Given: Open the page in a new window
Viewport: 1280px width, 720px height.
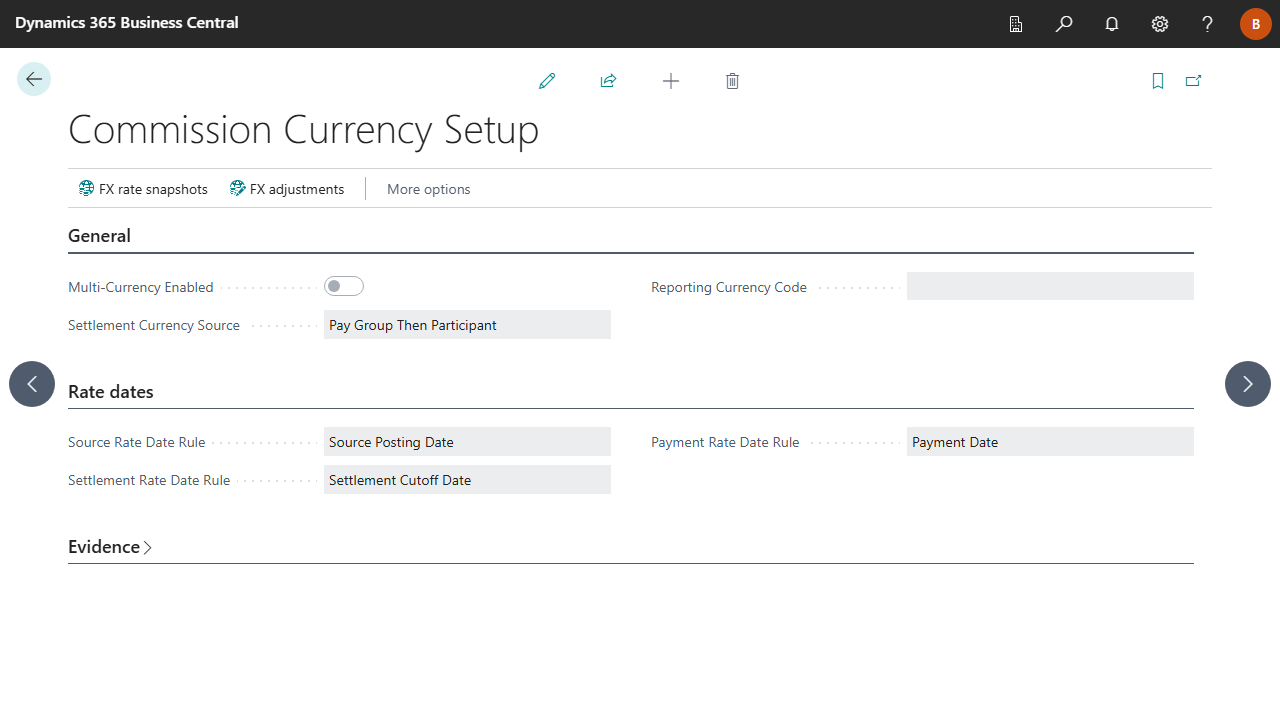Looking at the screenshot, I should [1193, 81].
